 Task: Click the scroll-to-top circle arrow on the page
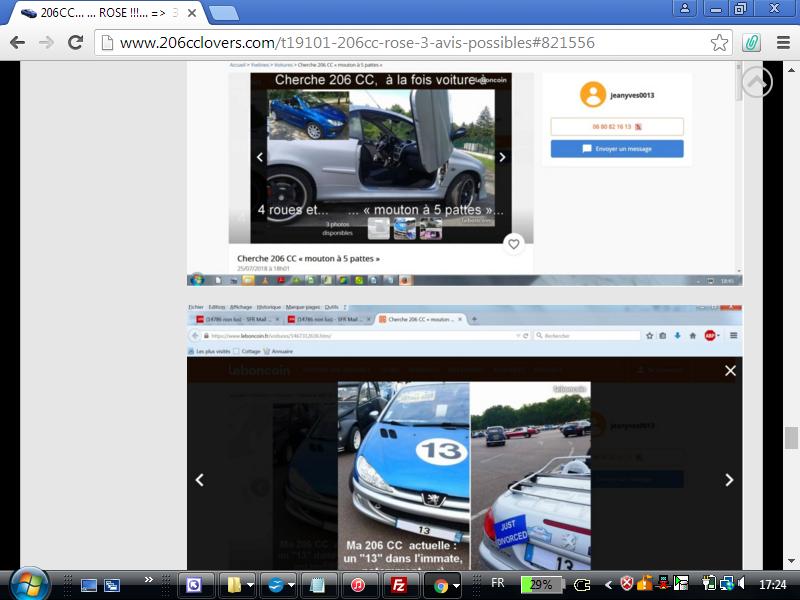point(756,82)
